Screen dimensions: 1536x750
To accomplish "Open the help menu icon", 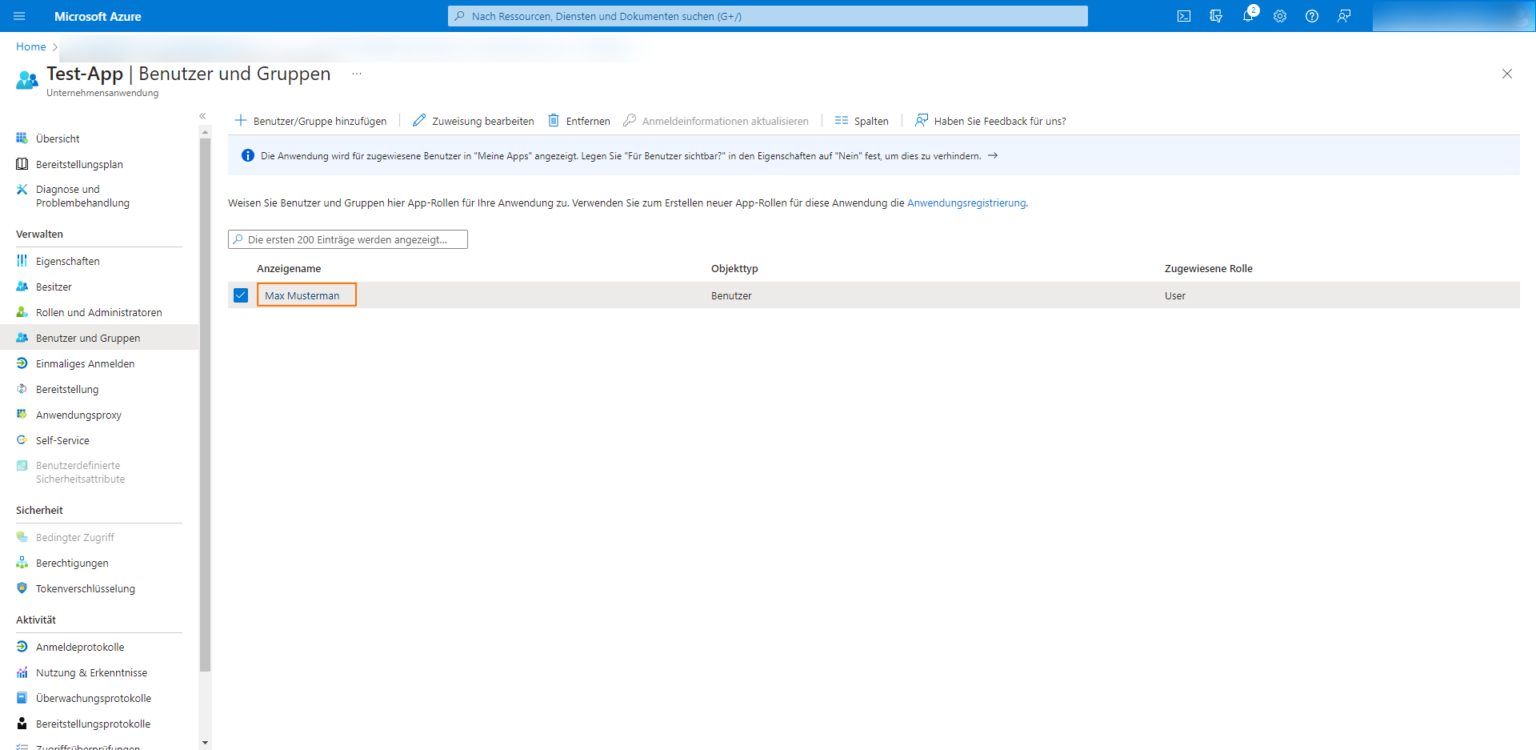I will tap(1312, 15).
